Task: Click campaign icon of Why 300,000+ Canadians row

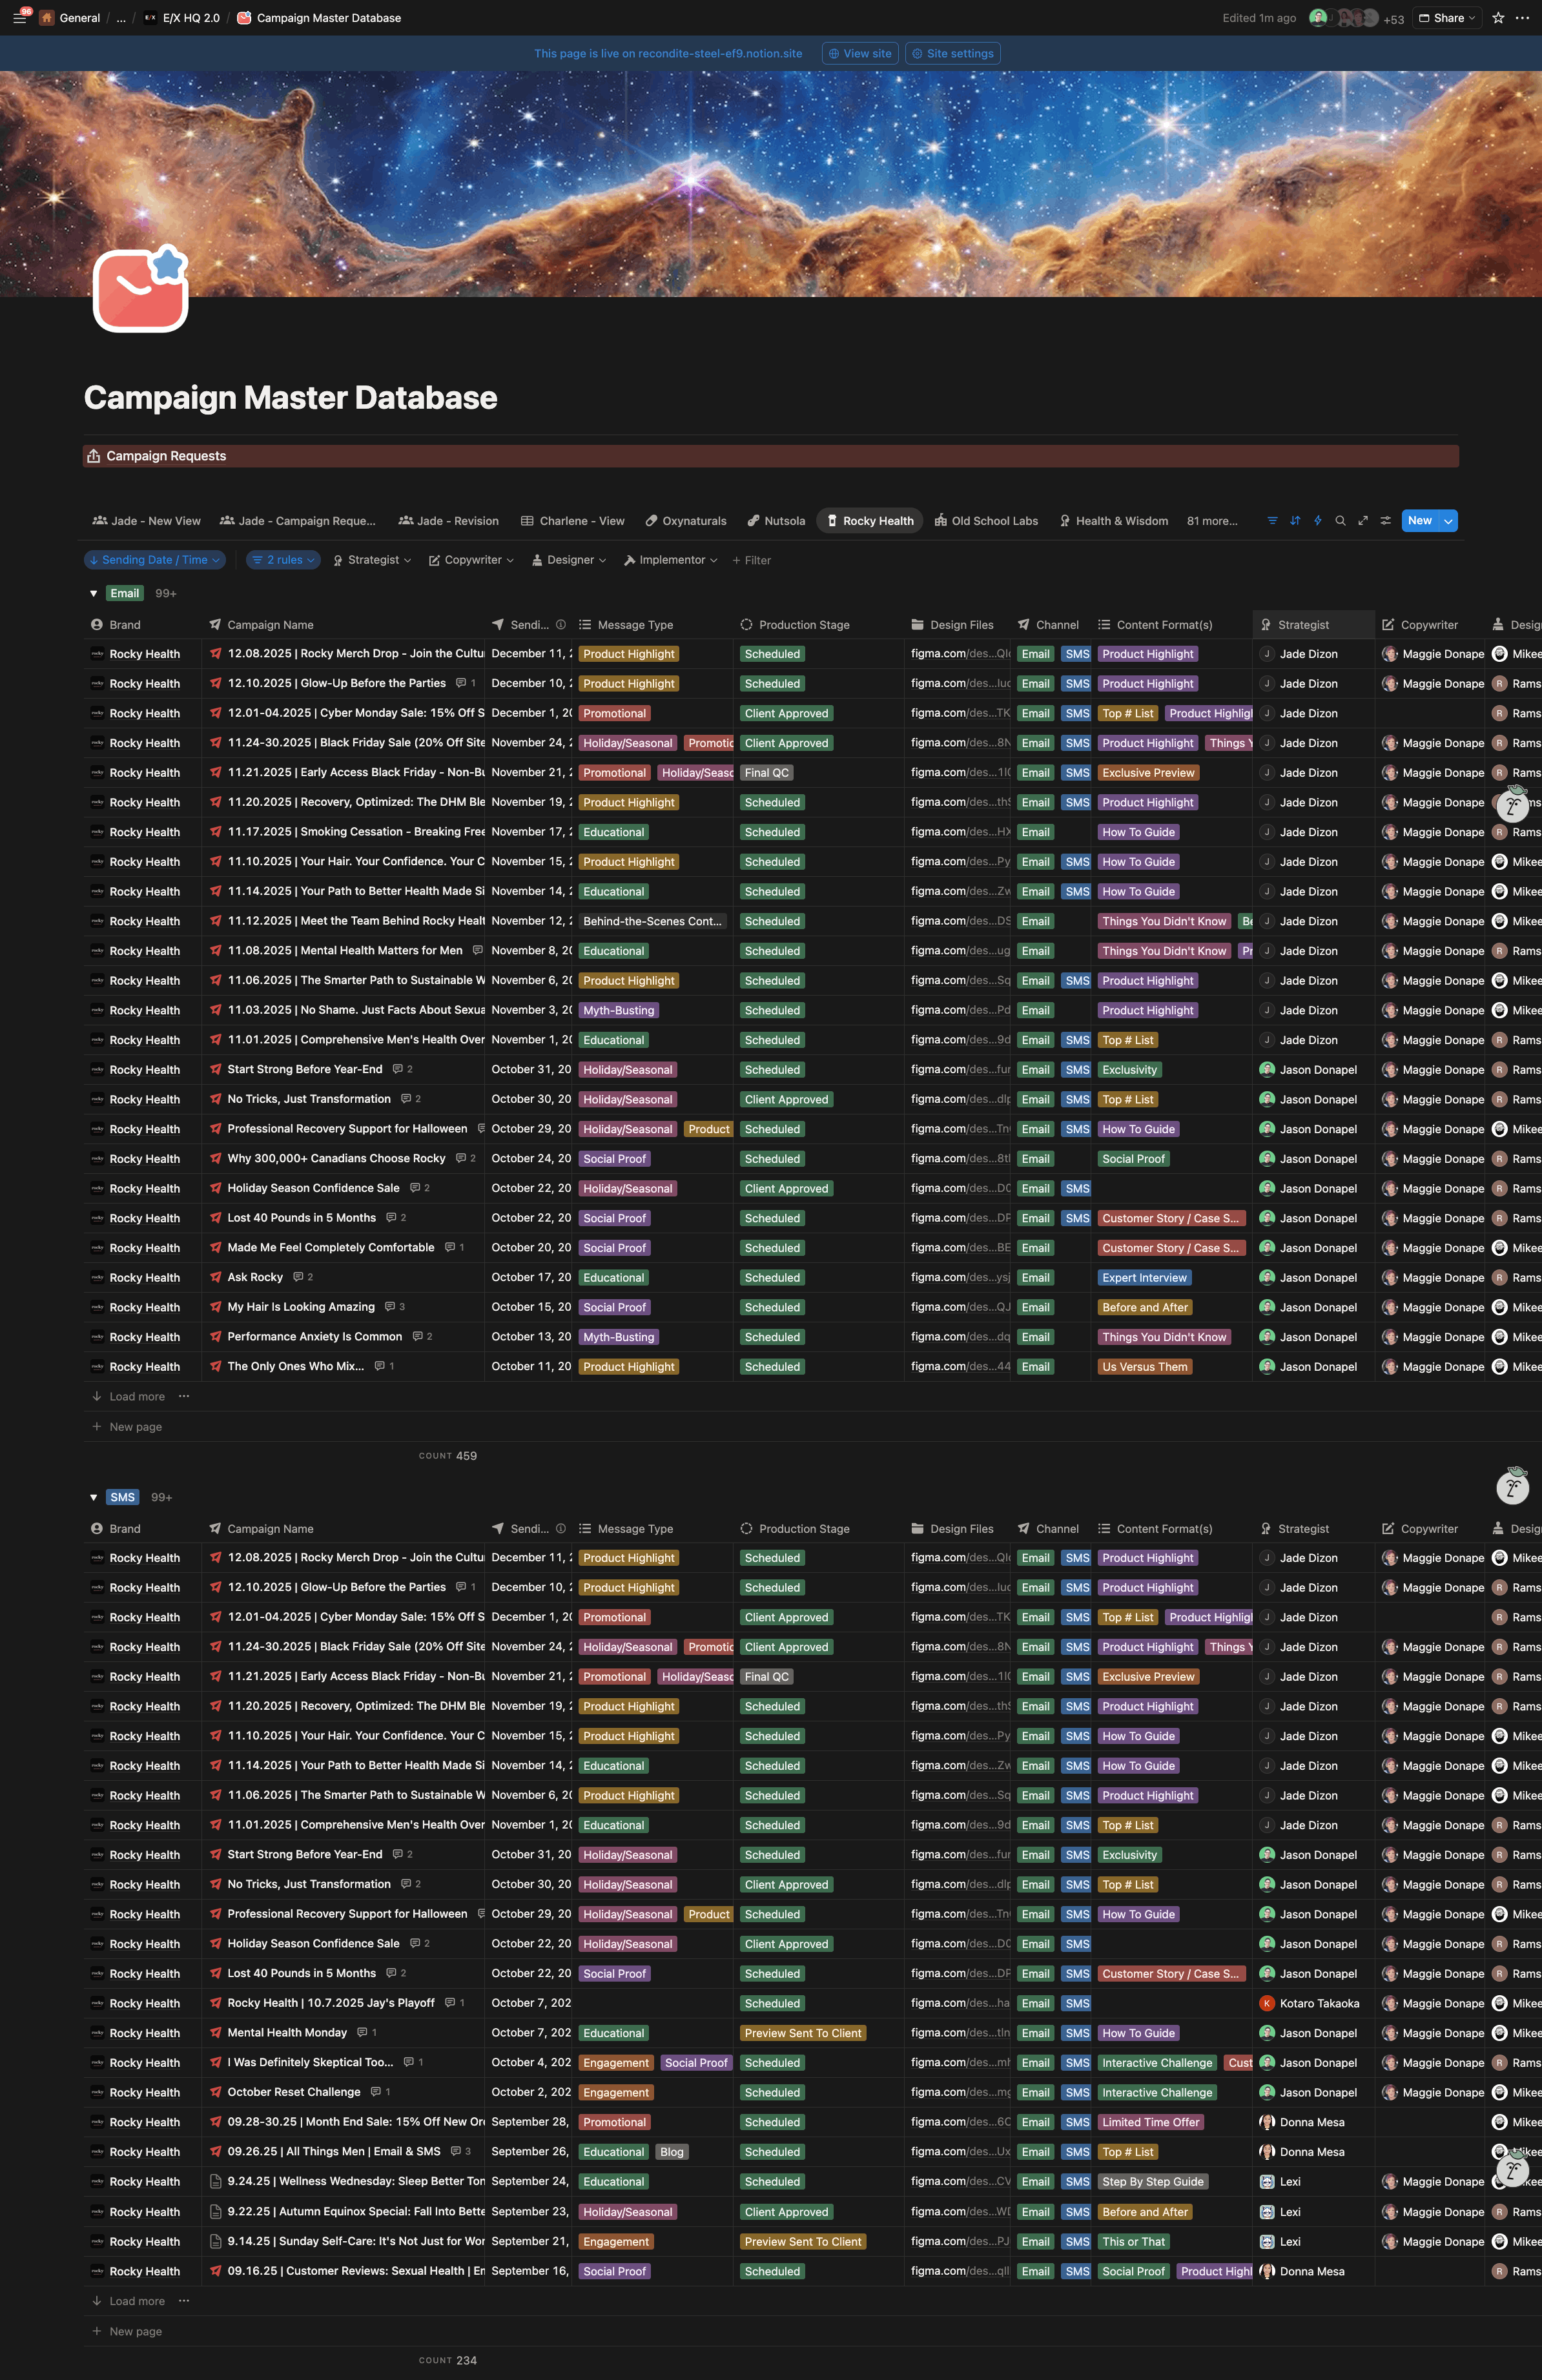Action: (x=215, y=1159)
